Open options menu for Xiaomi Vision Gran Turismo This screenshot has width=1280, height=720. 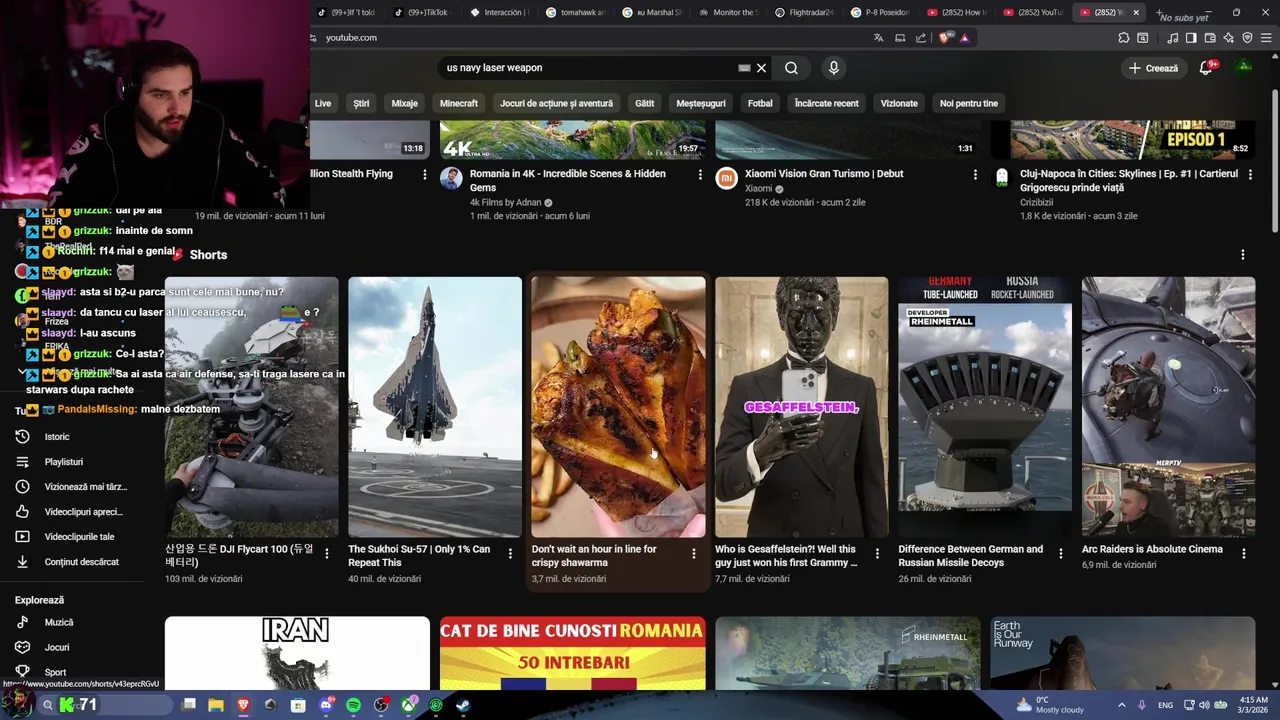(975, 174)
